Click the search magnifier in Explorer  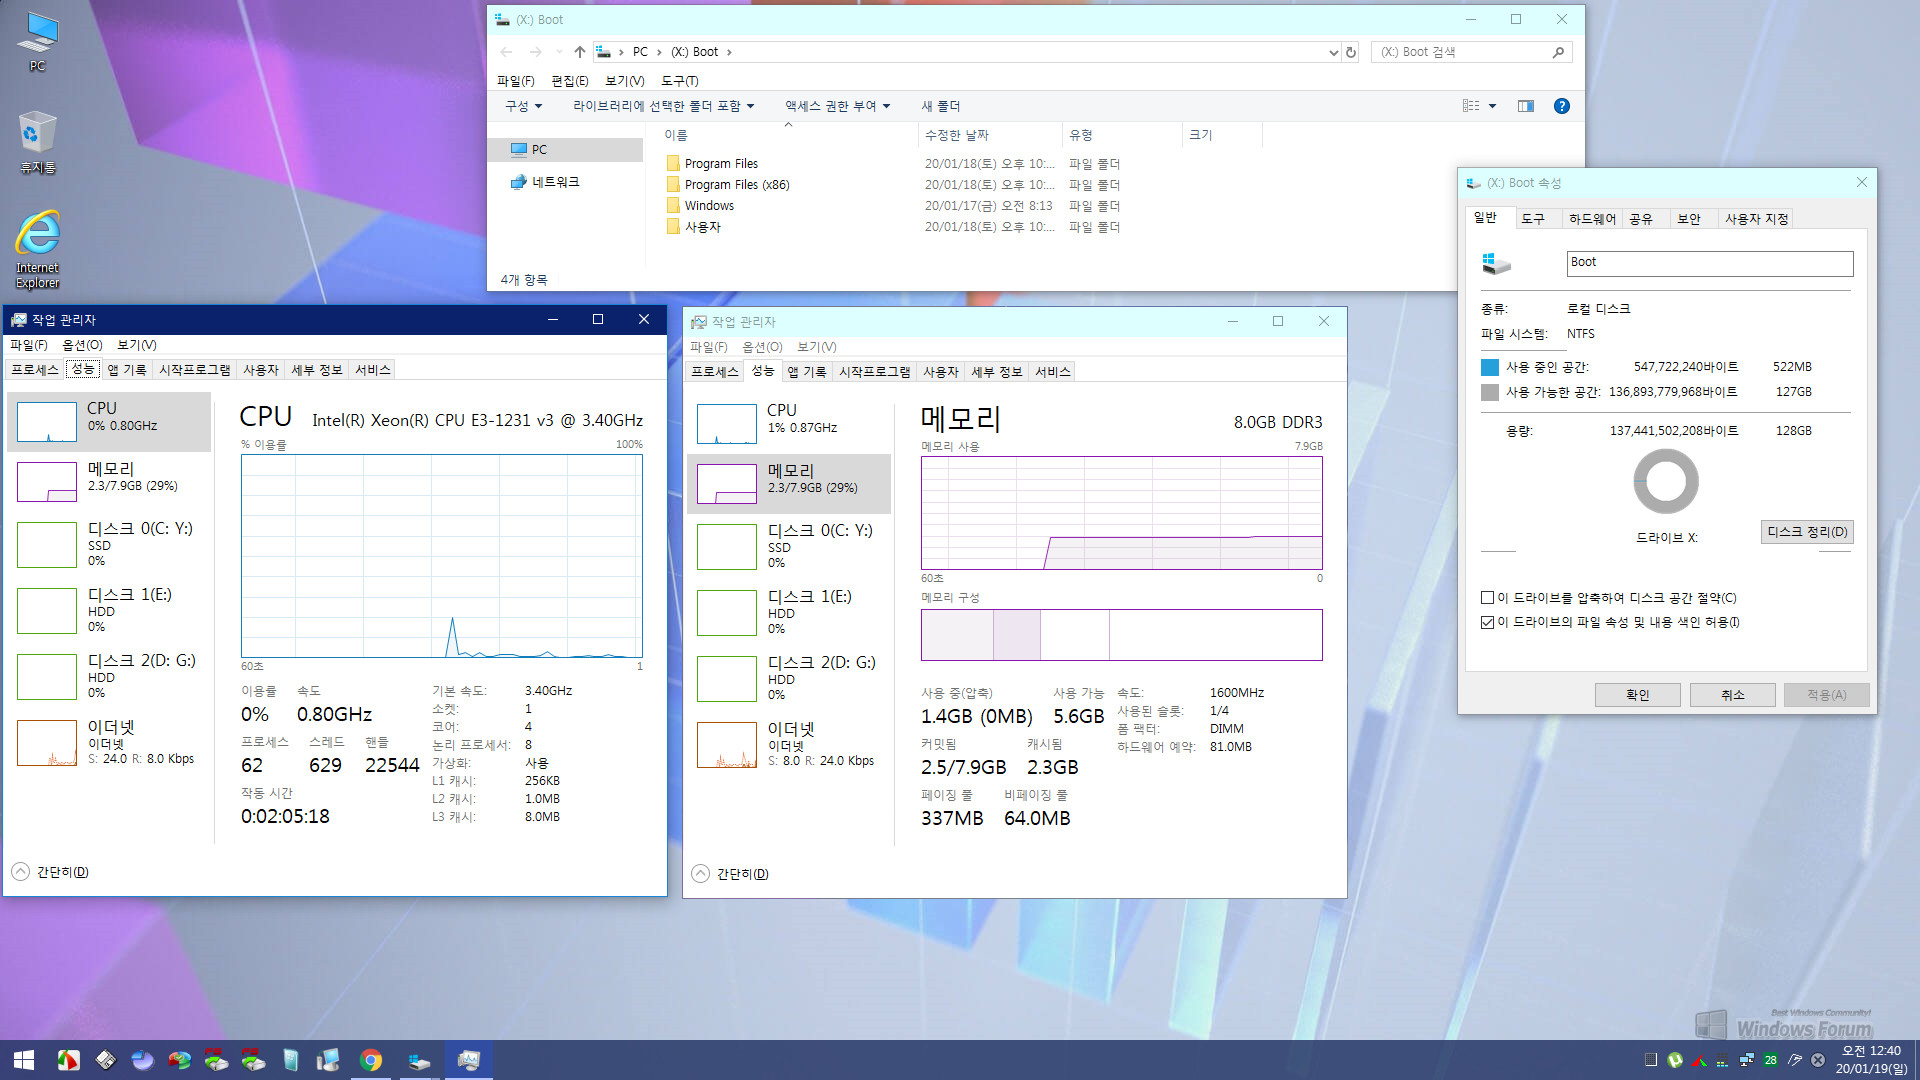point(1558,52)
